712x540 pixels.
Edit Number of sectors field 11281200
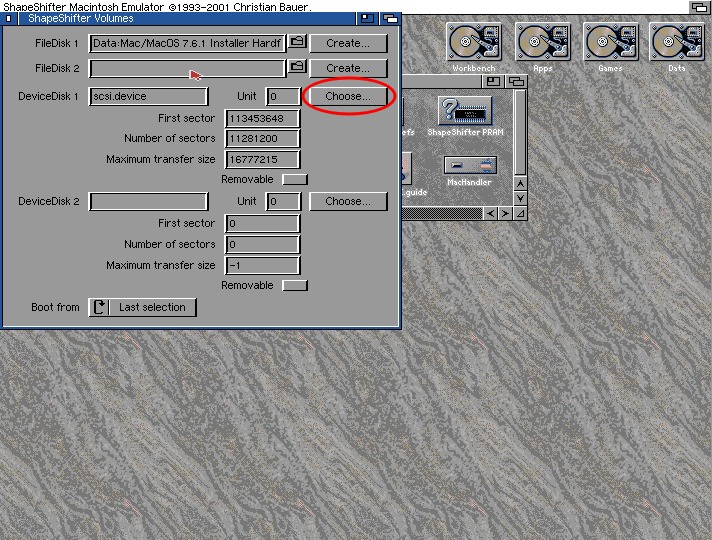(262, 139)
